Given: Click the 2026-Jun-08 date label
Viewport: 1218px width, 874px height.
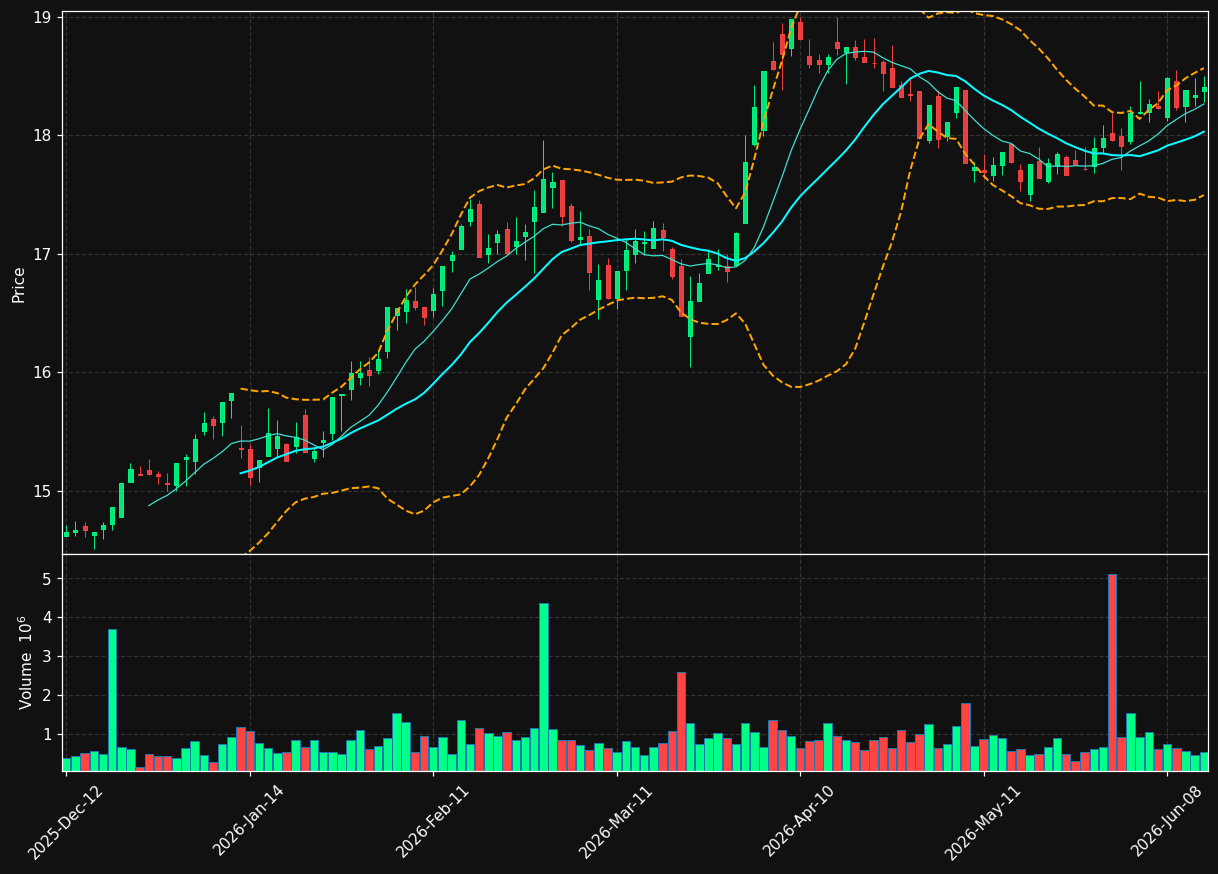Looking at the screenshot, I should tap(1166, 821).
